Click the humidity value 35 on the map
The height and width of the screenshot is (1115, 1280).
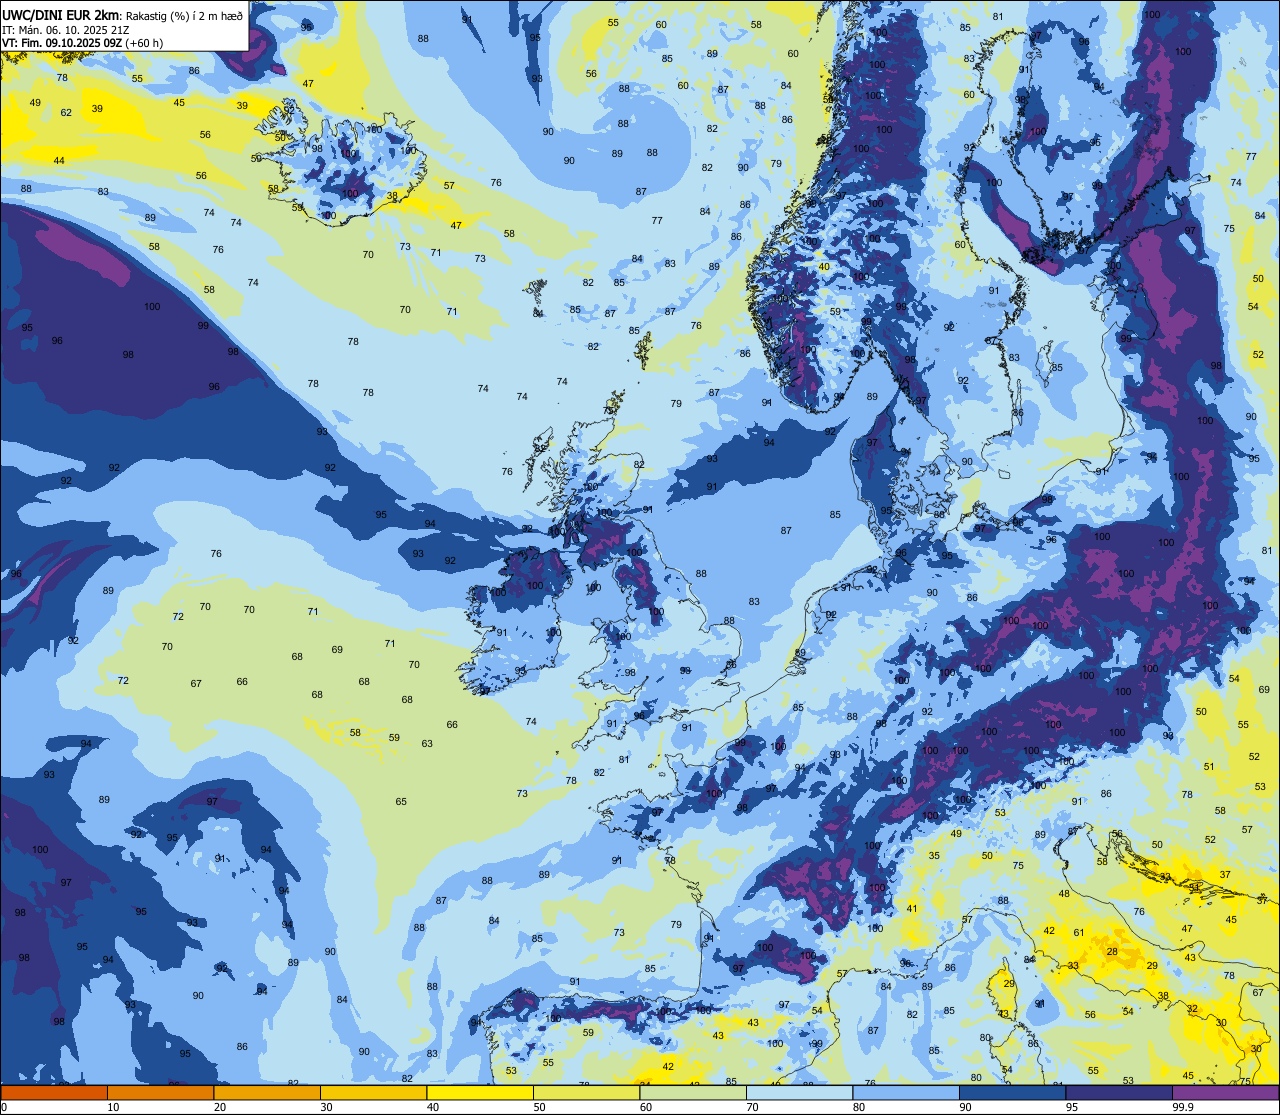point(934,856)
